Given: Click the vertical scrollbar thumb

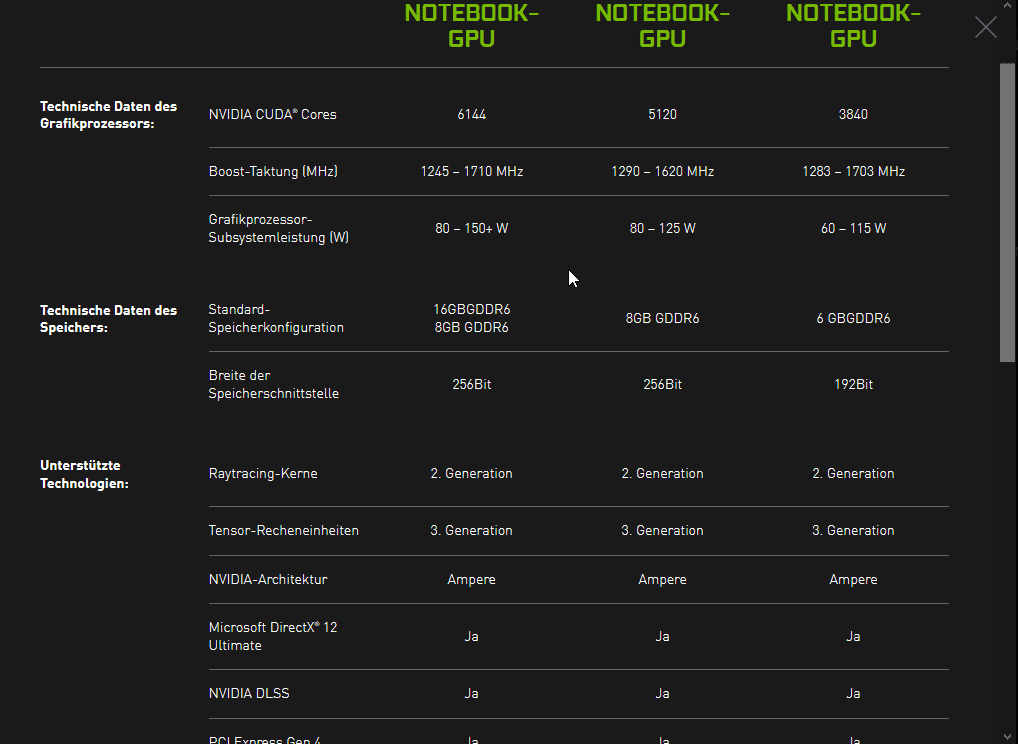Looking at the screenshot, I should click(x=1007, y=212).
